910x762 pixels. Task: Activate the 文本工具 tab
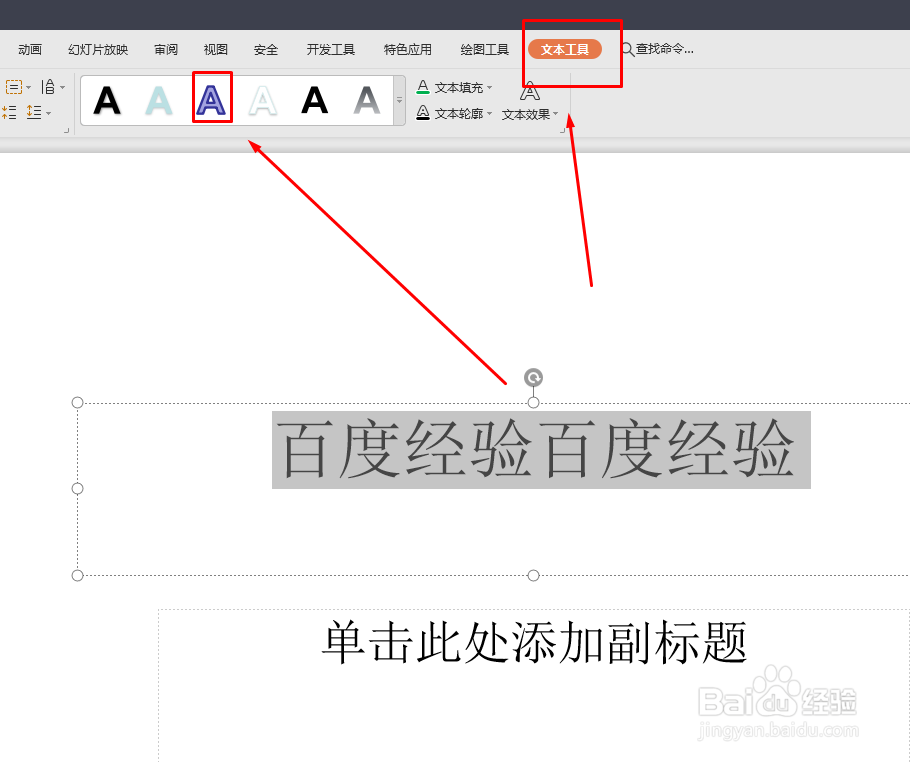tap(565, 49)
